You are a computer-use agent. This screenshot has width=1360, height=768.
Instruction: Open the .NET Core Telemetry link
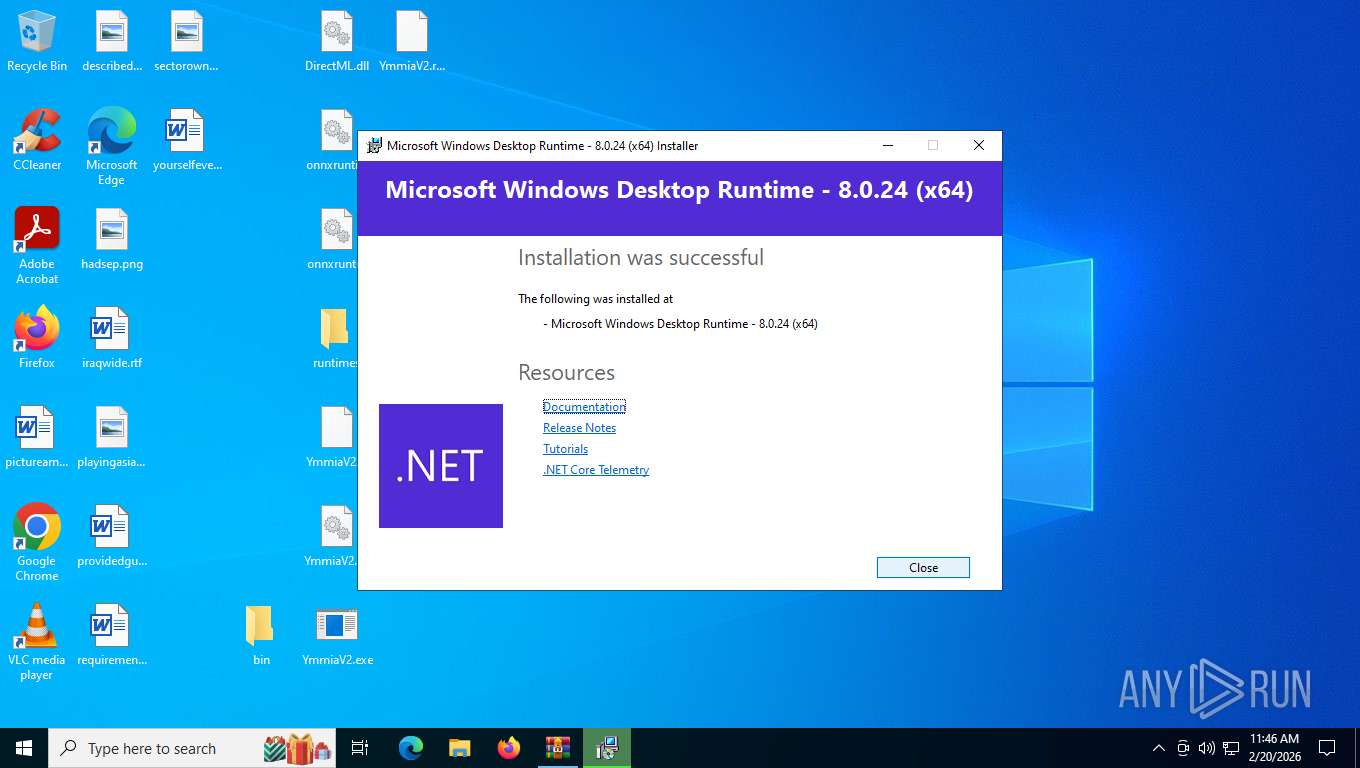pos(596,470)
